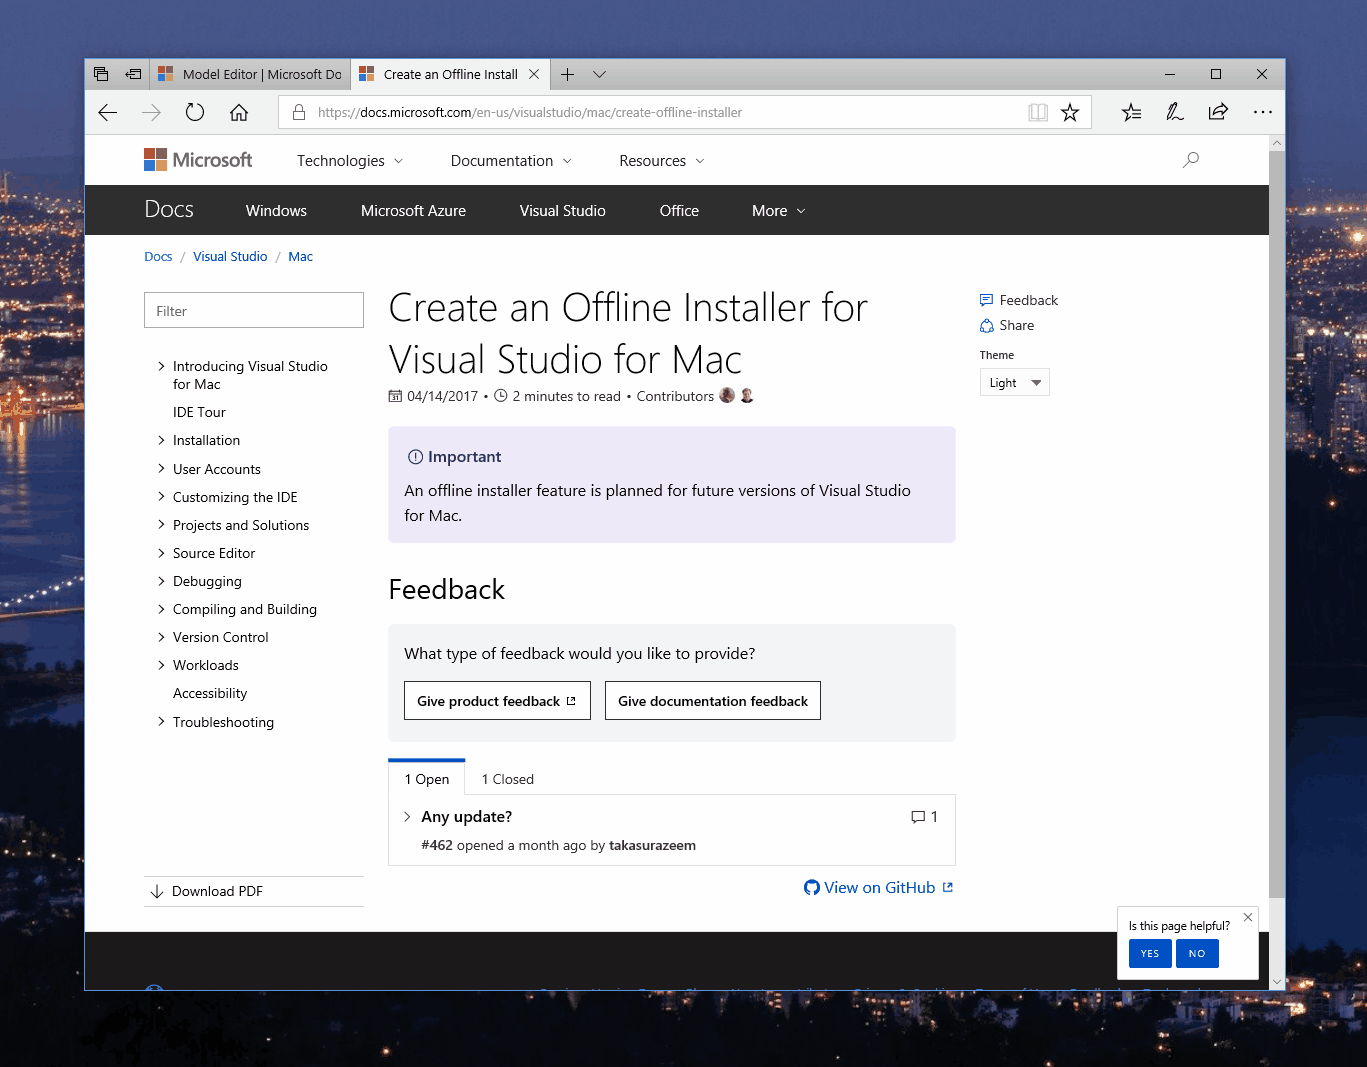Click the Add notes pen icon
This screenshot has width=1367, height=1067.
click(1175, 112)
